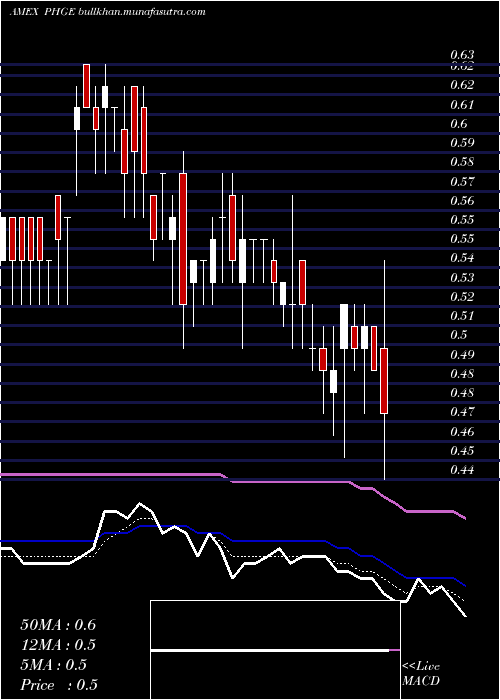The image size is (500, 700).
Task: Click the 0.49 price axis label
Action: pyautogui.click(x=462, y=354)
